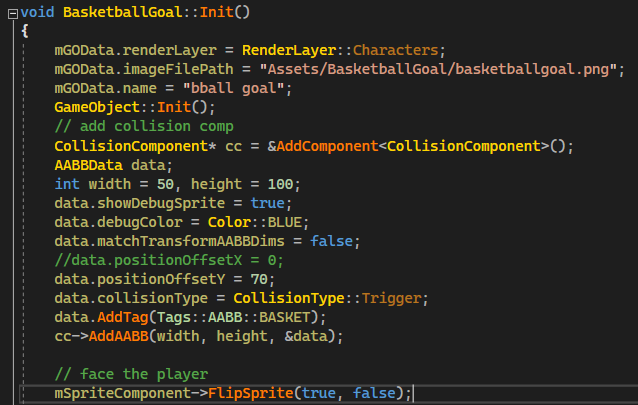Image resolution: width=638 pixels, height=405 pixels.
Task: Click false argument in FlipSprite
Action: tap(374, 394)
